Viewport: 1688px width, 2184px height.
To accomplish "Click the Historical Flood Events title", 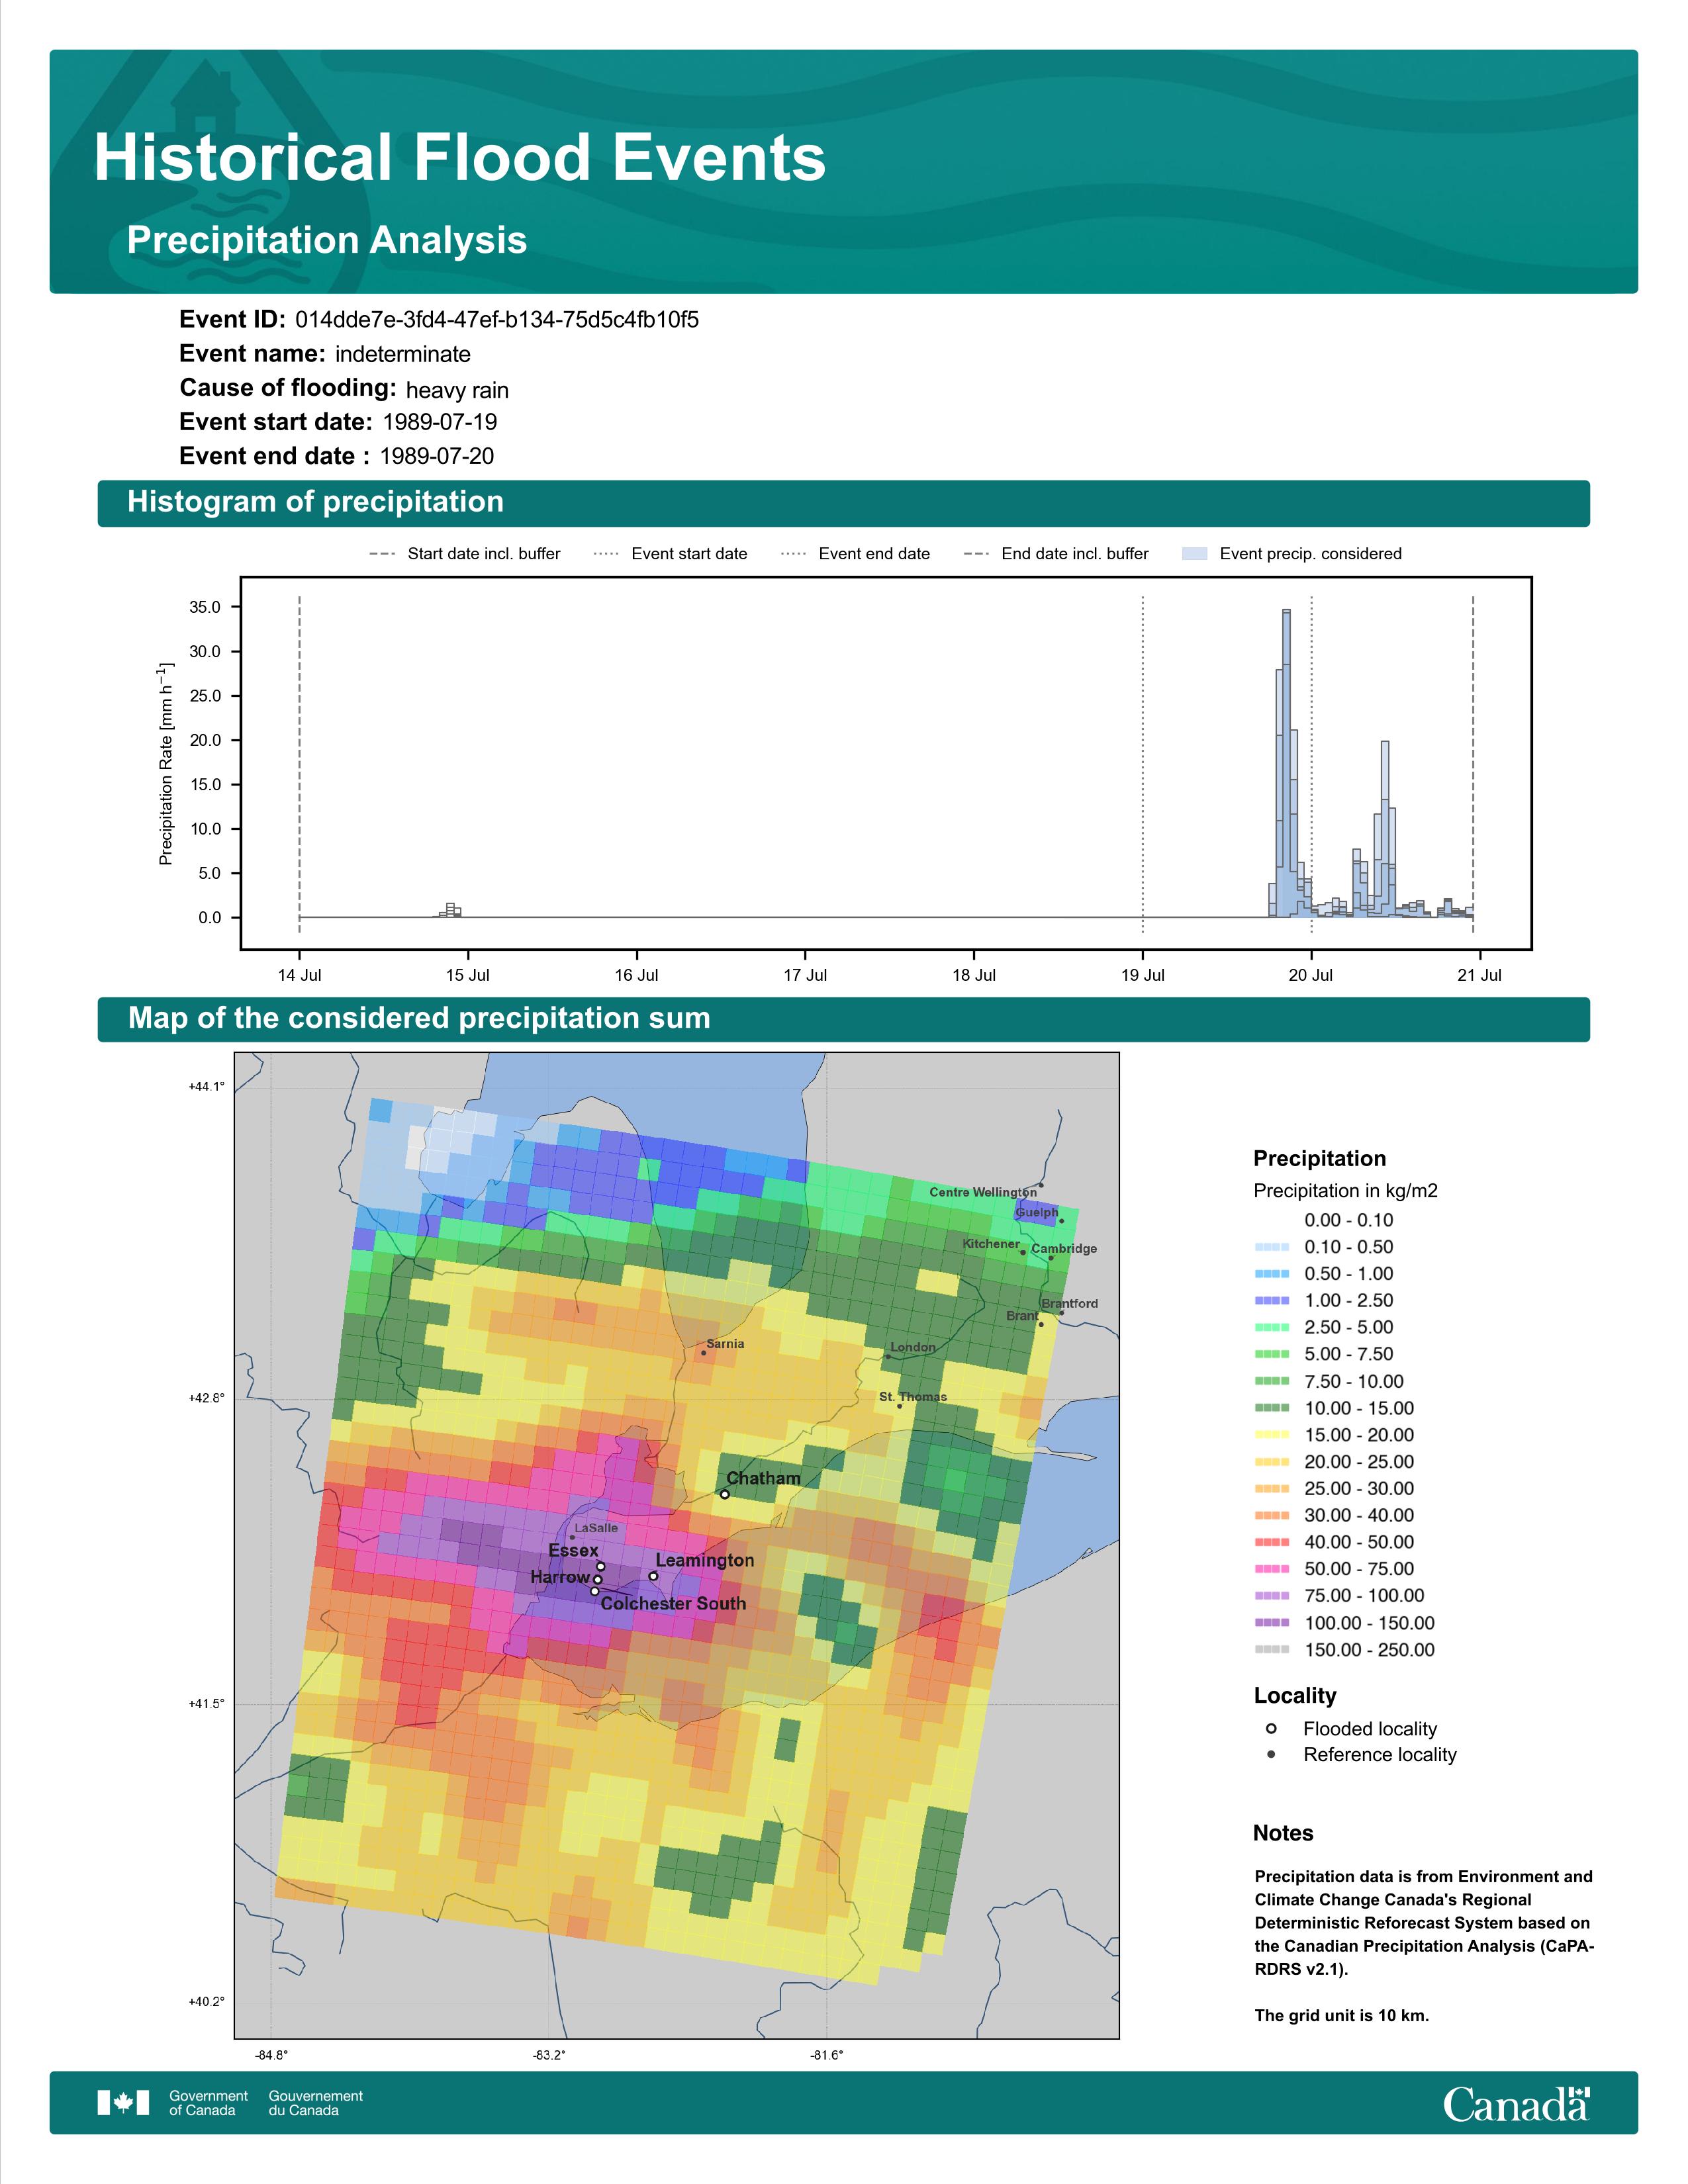I will 460,158.
